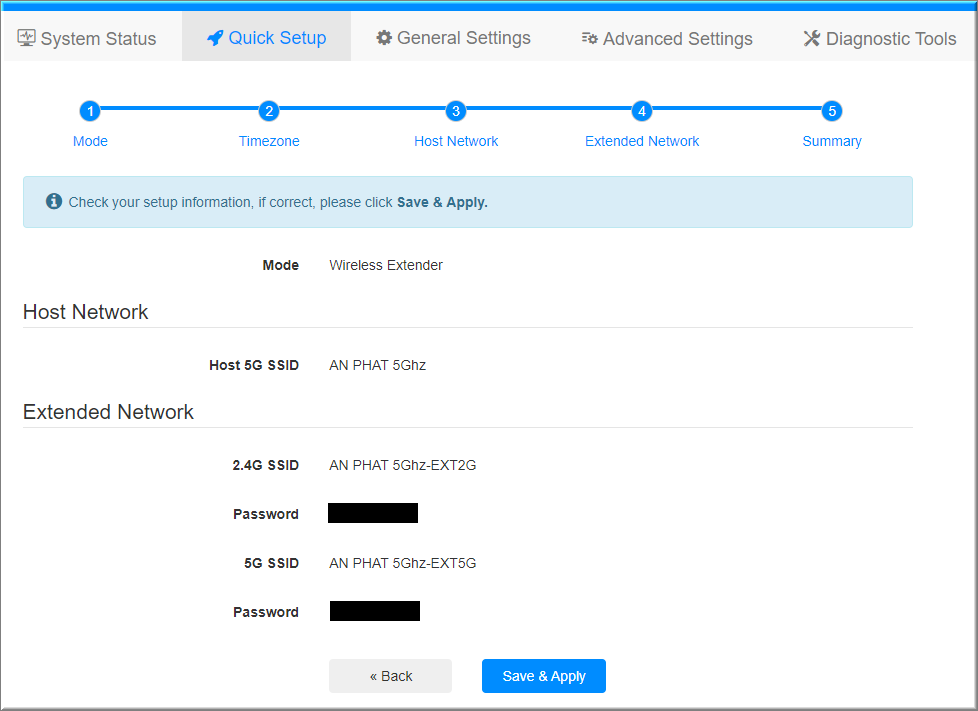Jump to step 1 circle

click(x=90, y=111)
